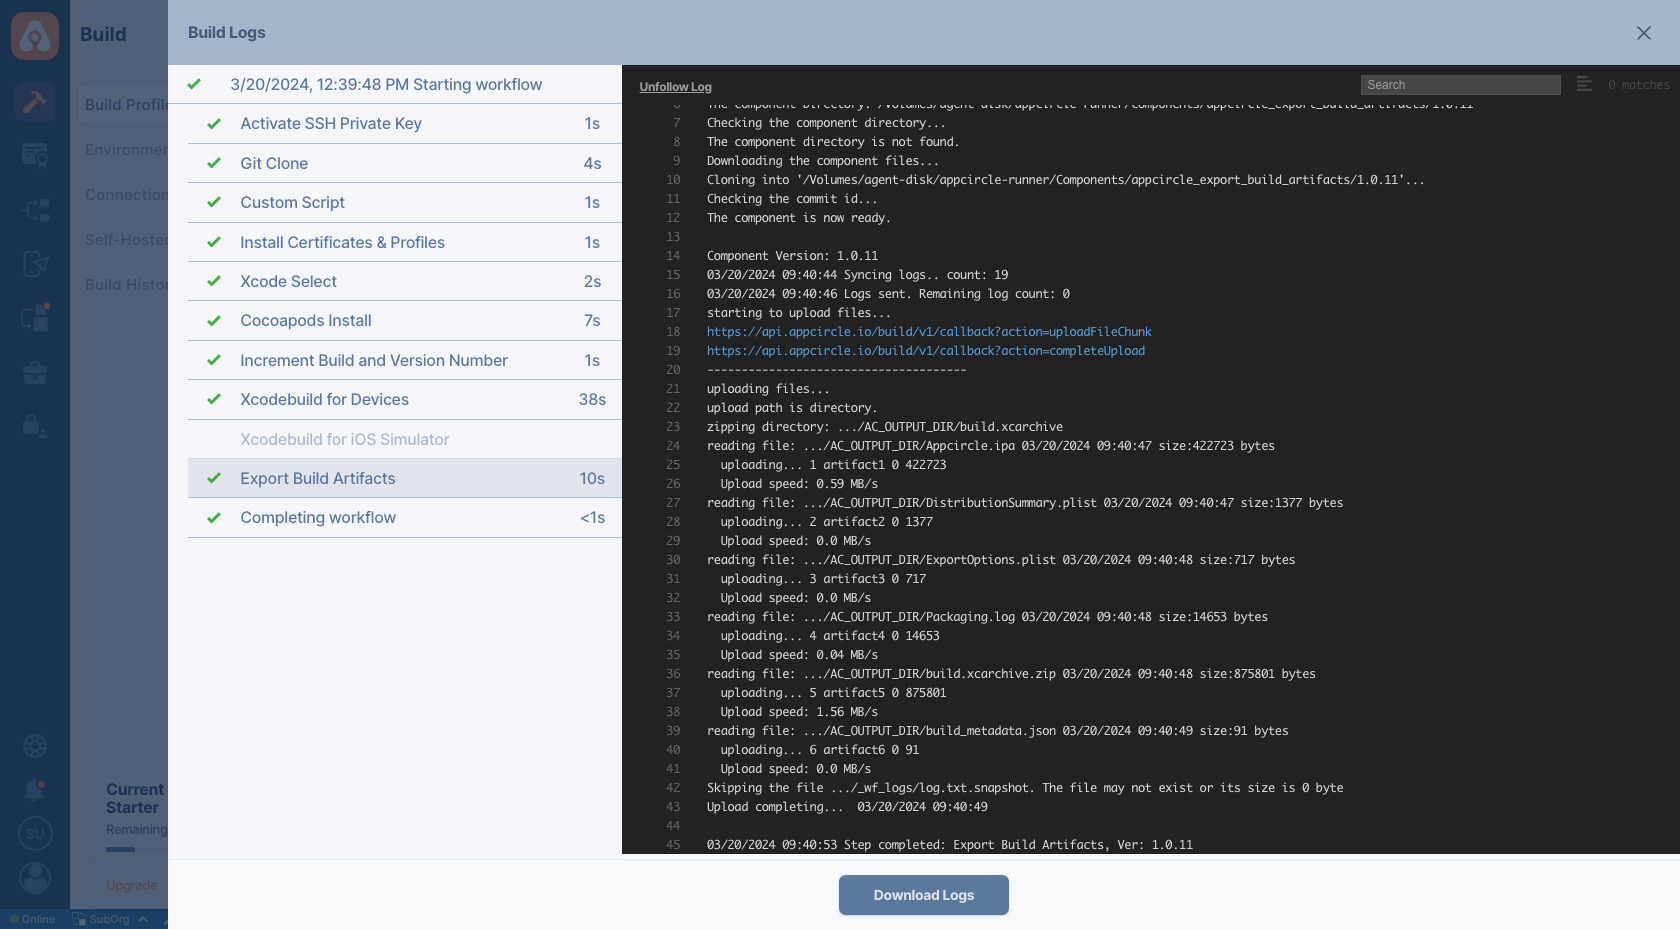Open the briefcase sidebar icon

(x=35, y=372)
